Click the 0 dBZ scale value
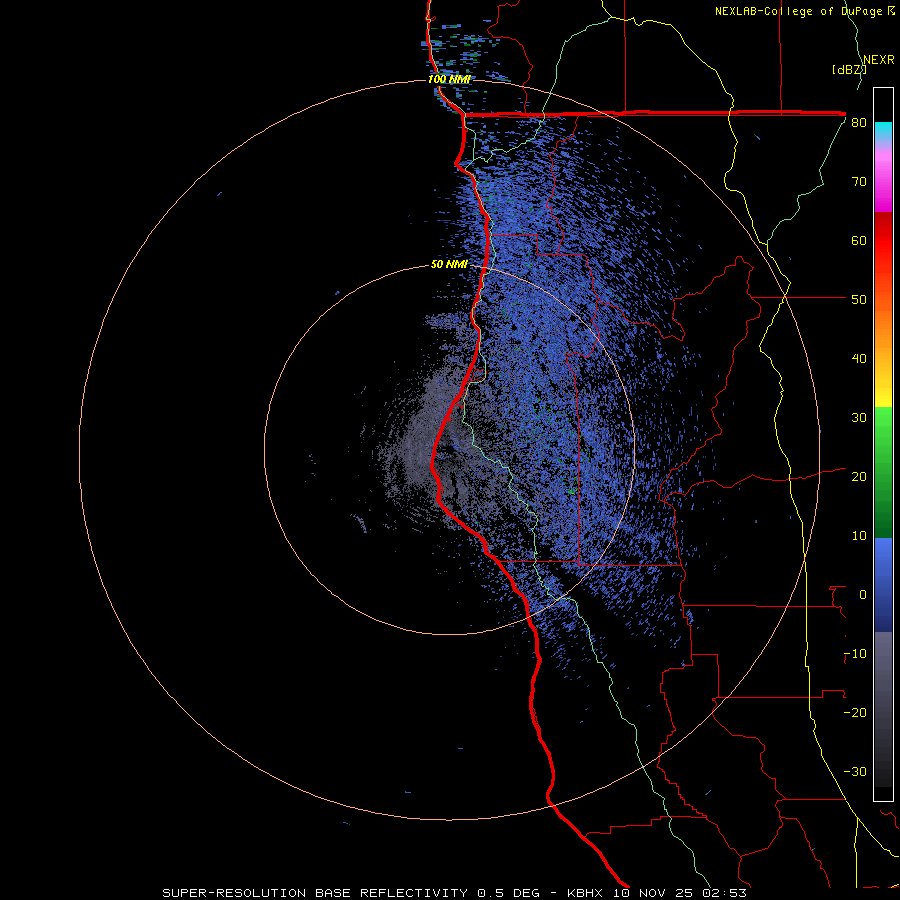Image resolution: width=900 pixels, height=900 pixels. click(863, 596)
